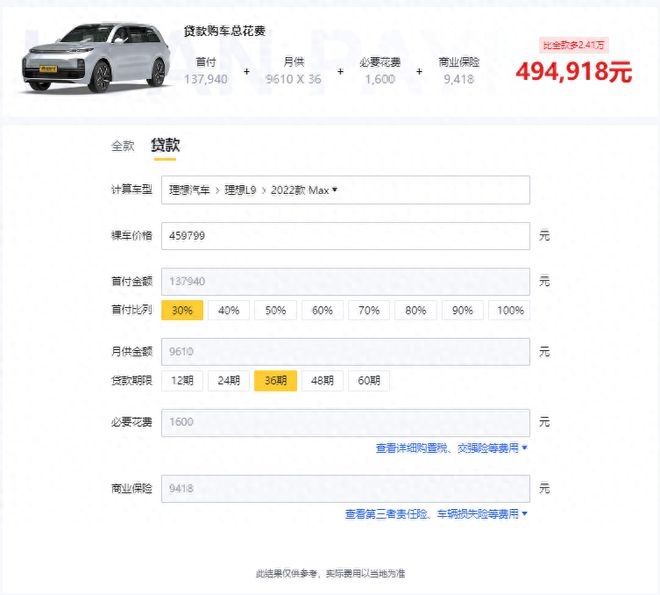The width and height of the screenshot is (660, 595).
Task: Click the 裸车价格 input field
Action: (345, 236)
